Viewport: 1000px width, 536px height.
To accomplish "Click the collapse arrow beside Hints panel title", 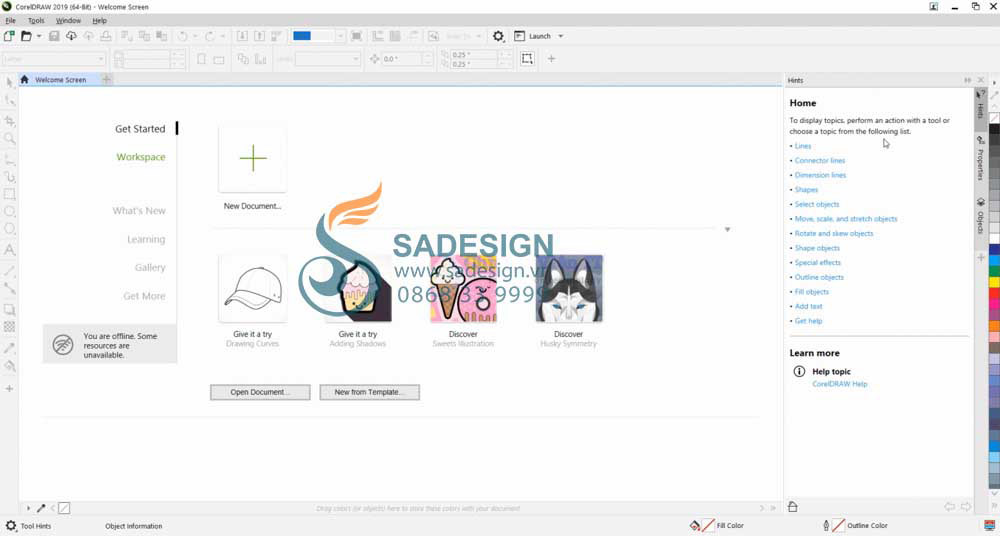I will point(967,80).
